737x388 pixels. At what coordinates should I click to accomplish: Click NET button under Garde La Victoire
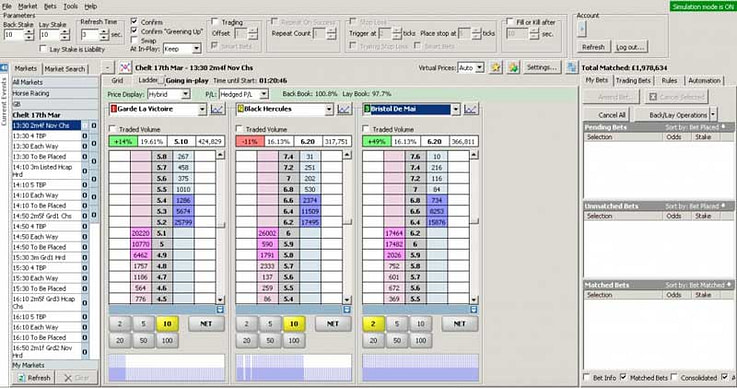point(206,324)
